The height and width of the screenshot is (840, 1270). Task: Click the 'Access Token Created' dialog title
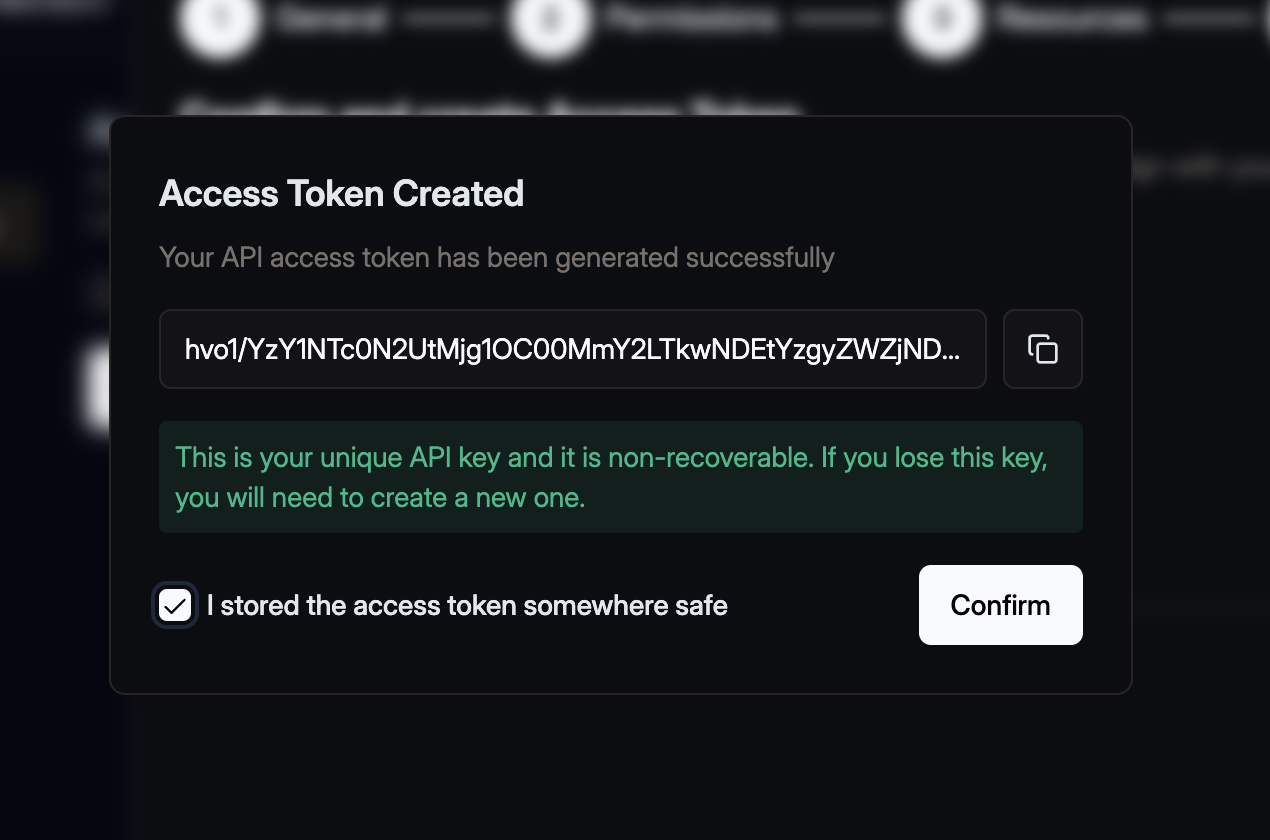[341, 193]
